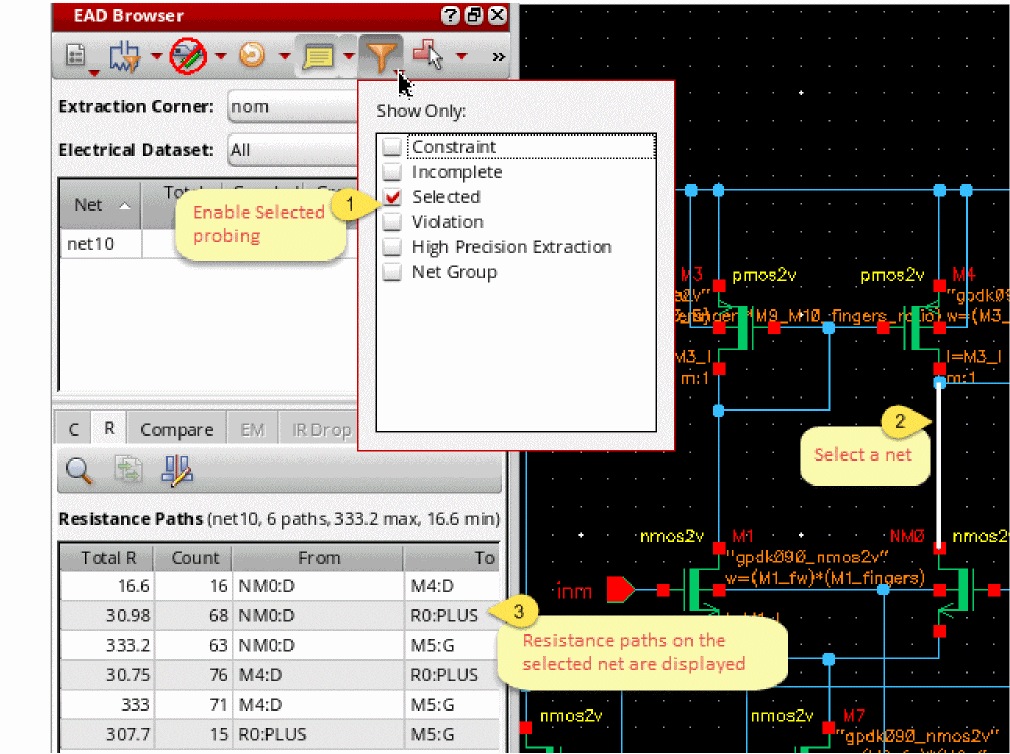Click the magnifying glass search icon
Image resolution: width=1010 pixels, height=754 pixels.
(x=78, y=469)
